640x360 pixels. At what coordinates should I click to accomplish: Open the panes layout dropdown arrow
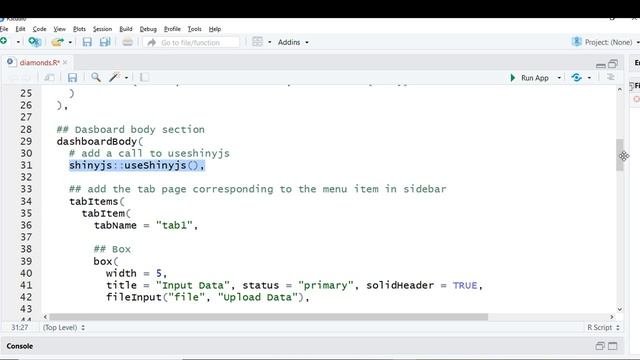269,42
